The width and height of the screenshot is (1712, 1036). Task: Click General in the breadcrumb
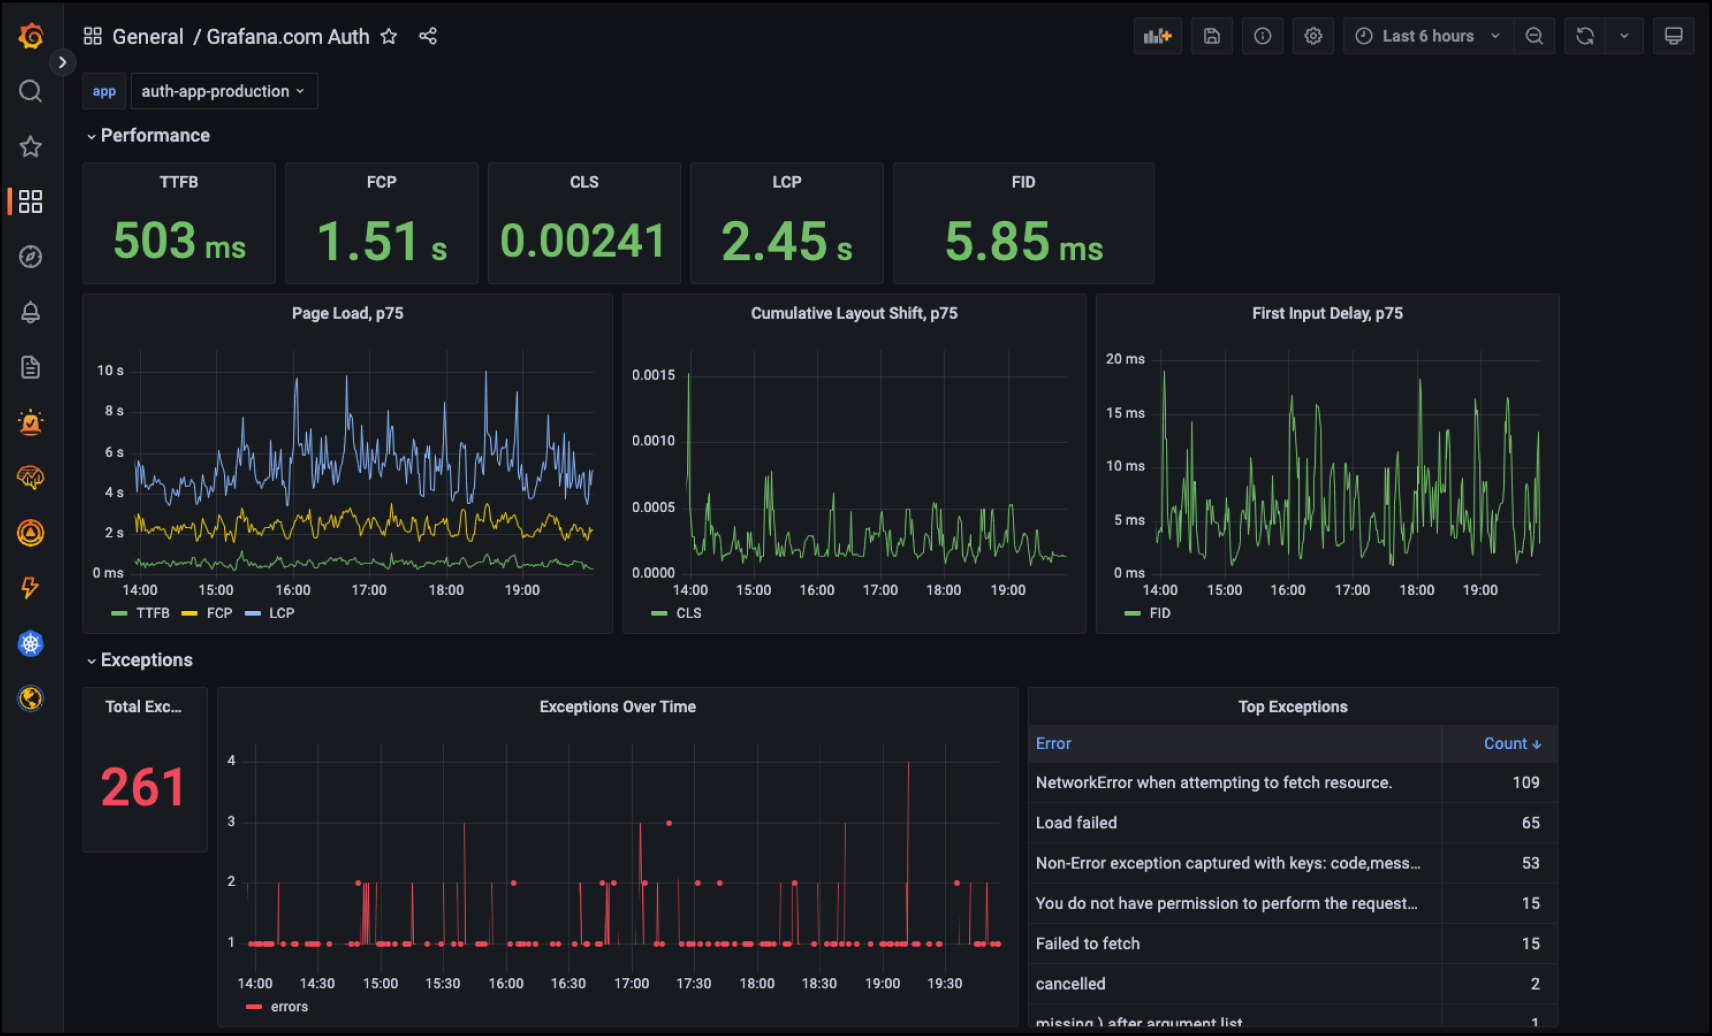point(148,36)
